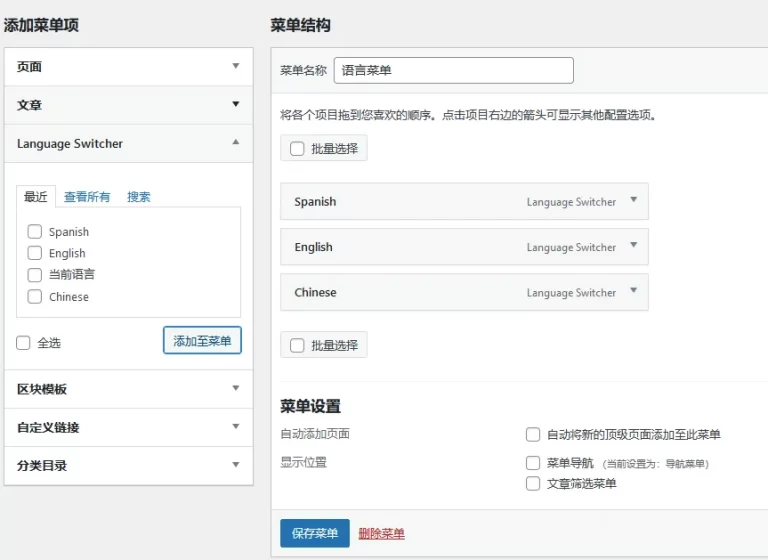This screenshot has width=768, height=560.
Task: Check the Chinese language checkbox
Action: (35, 296)
